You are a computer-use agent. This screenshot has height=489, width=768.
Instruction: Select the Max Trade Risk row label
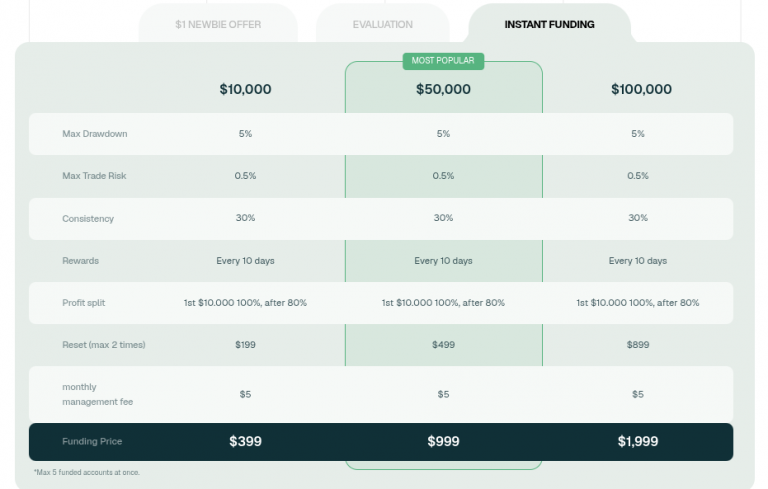coord(94,176)
